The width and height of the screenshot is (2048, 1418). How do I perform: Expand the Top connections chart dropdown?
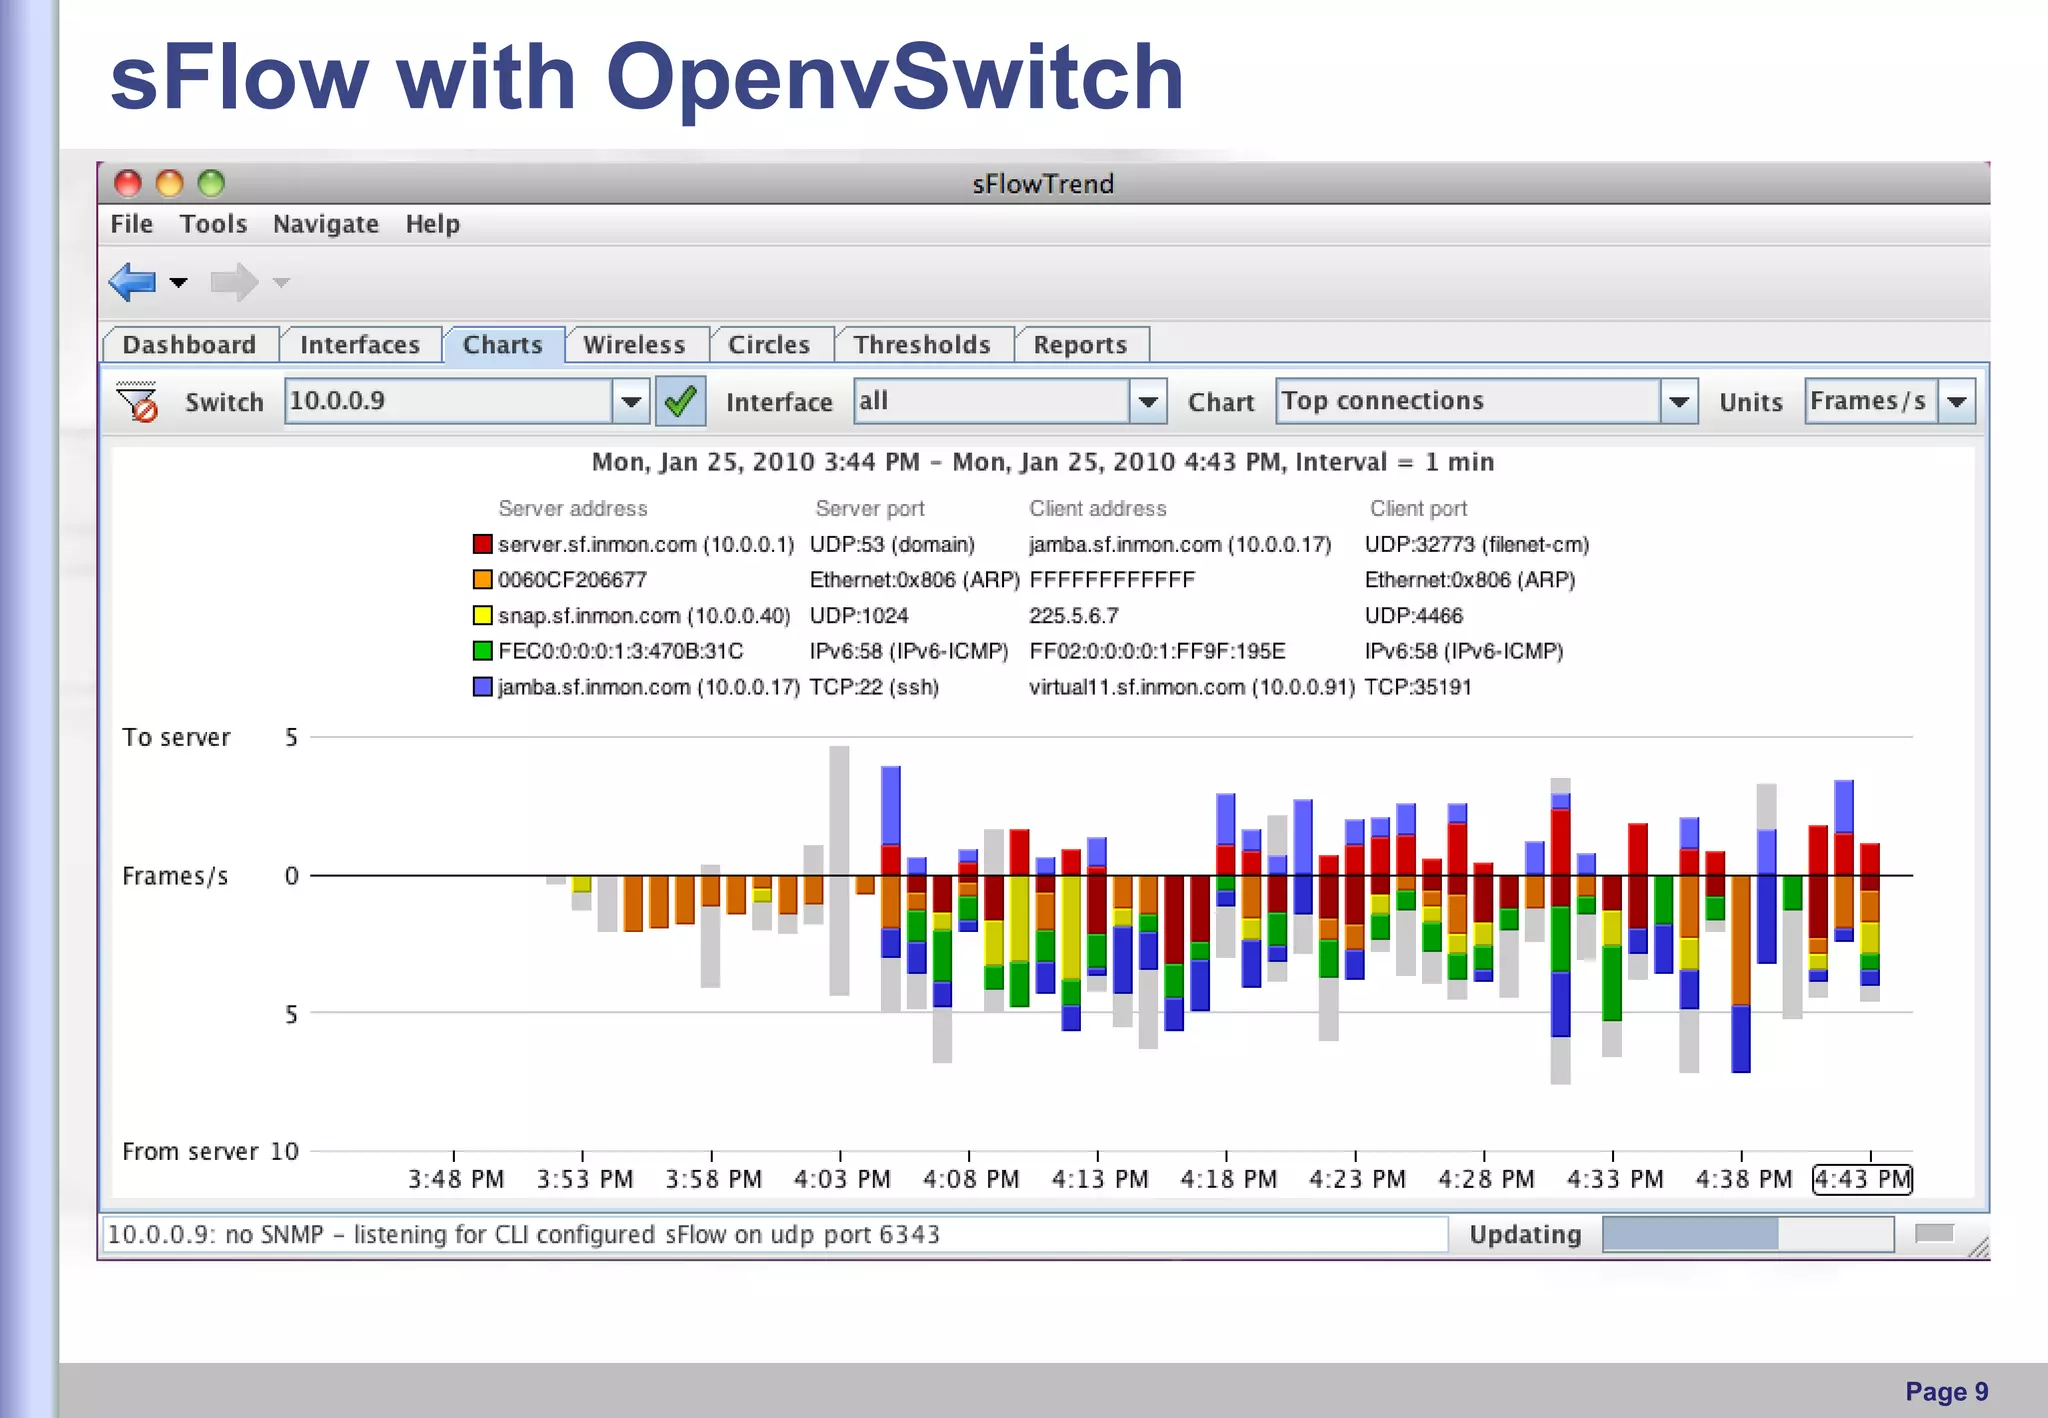pyautogui.click(x=1679, y=402)
